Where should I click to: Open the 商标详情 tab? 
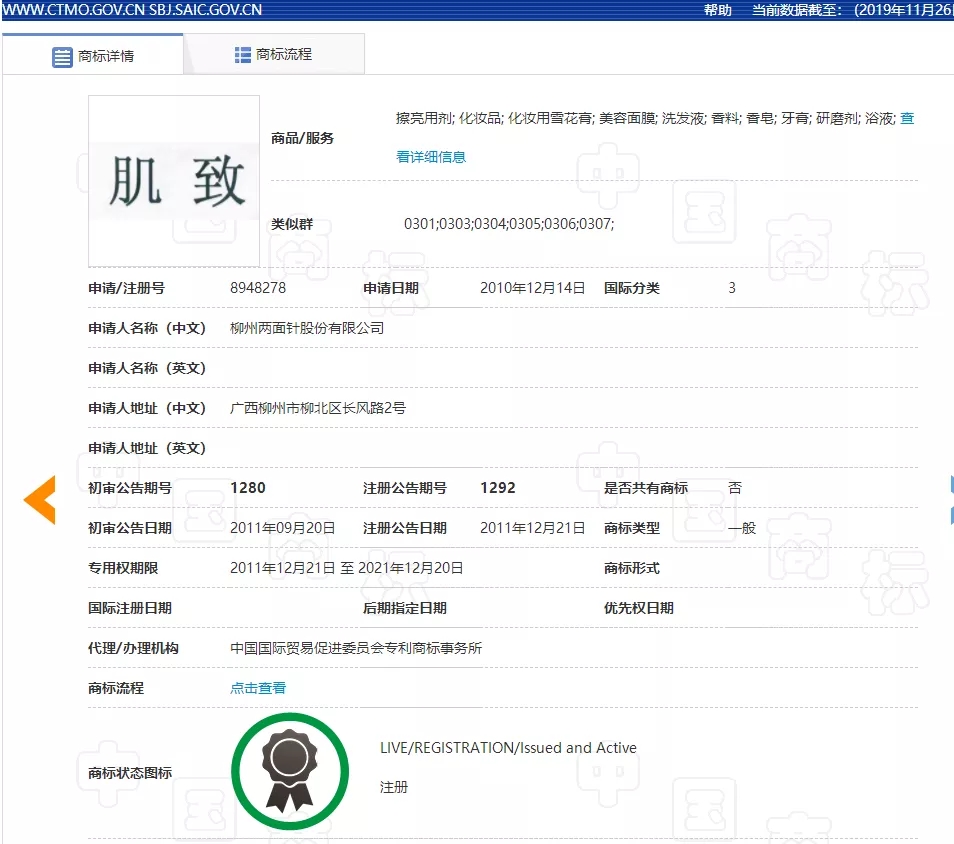(x=93, y=55)
